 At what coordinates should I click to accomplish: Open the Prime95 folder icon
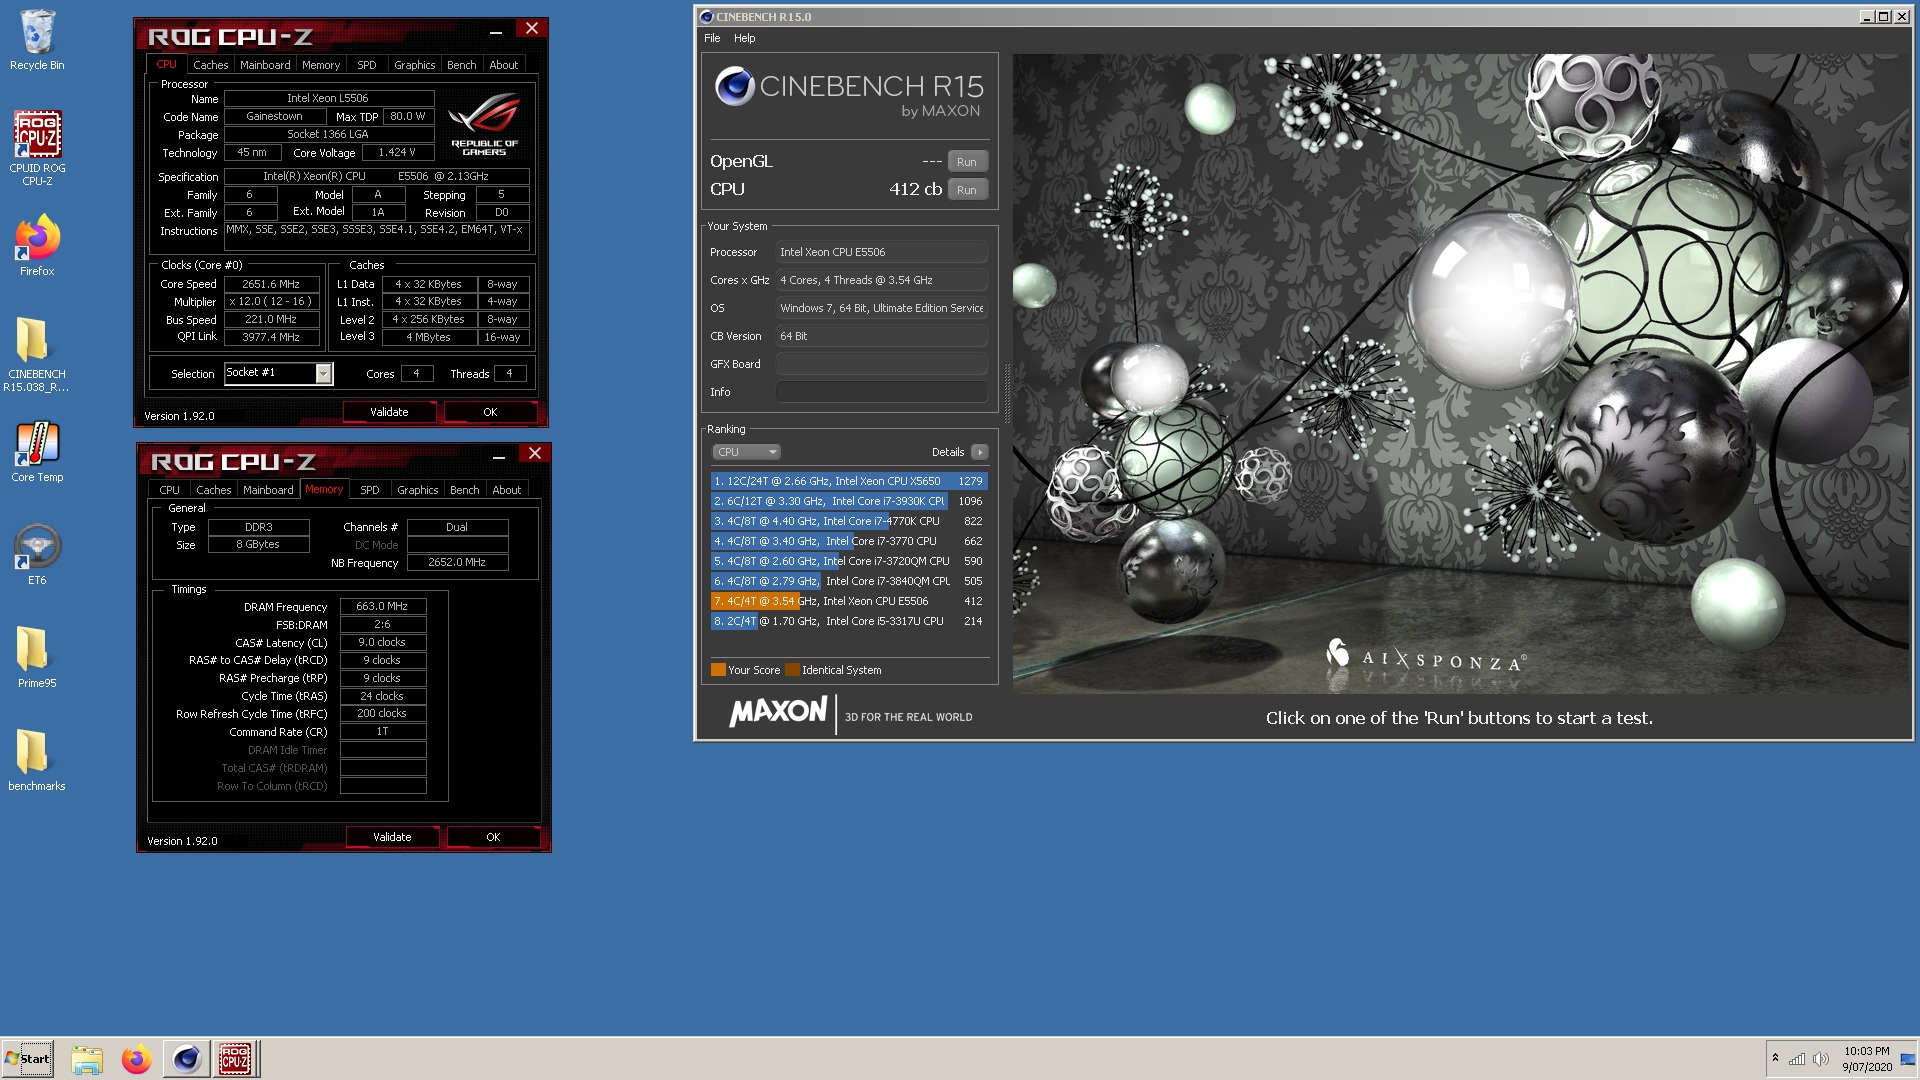[37, 658]
